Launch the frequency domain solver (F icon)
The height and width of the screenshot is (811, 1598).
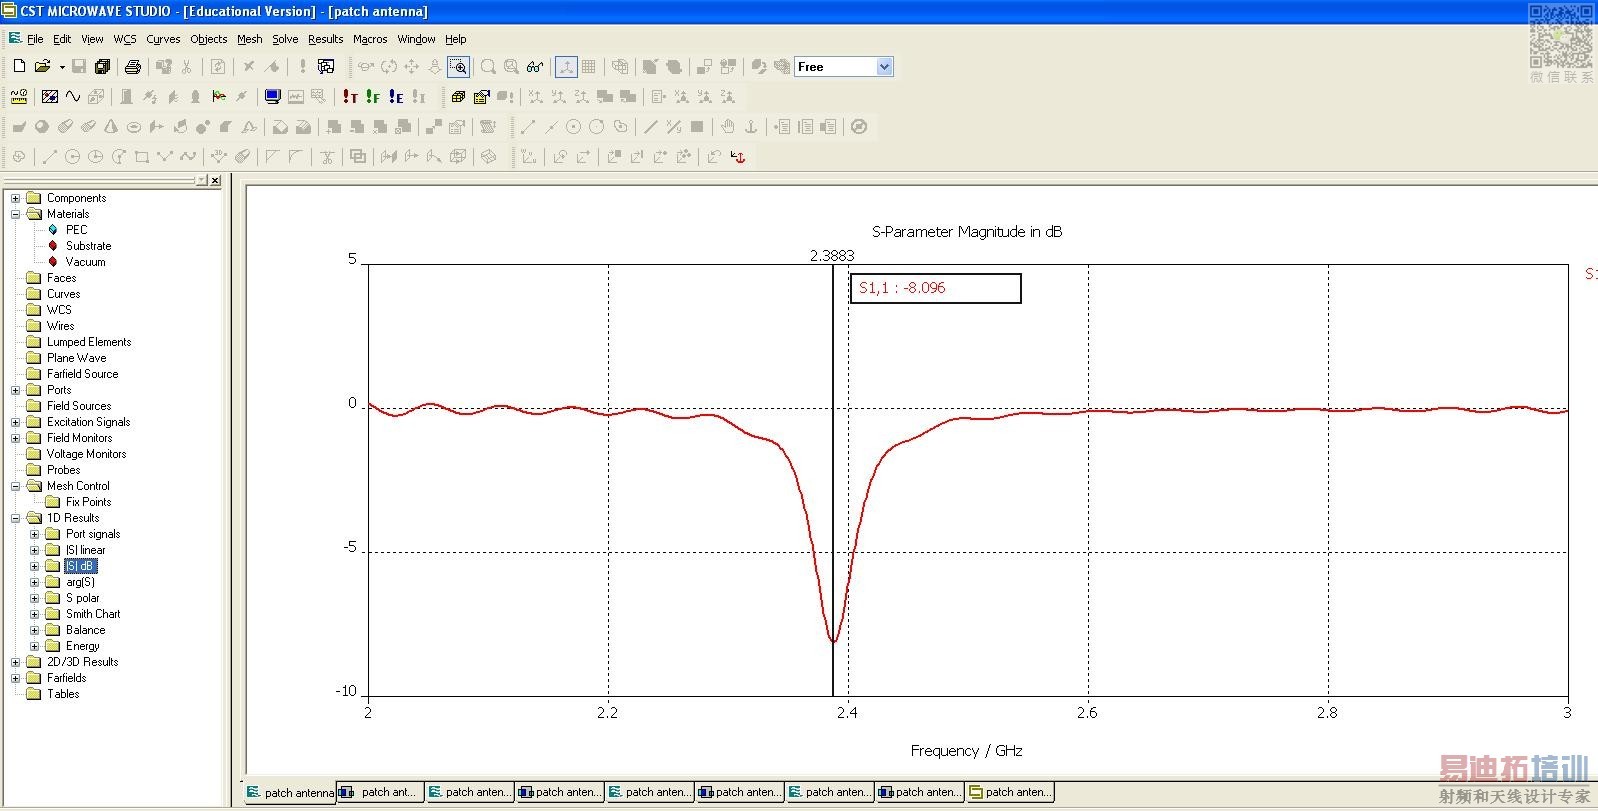[x=372, y=97]
